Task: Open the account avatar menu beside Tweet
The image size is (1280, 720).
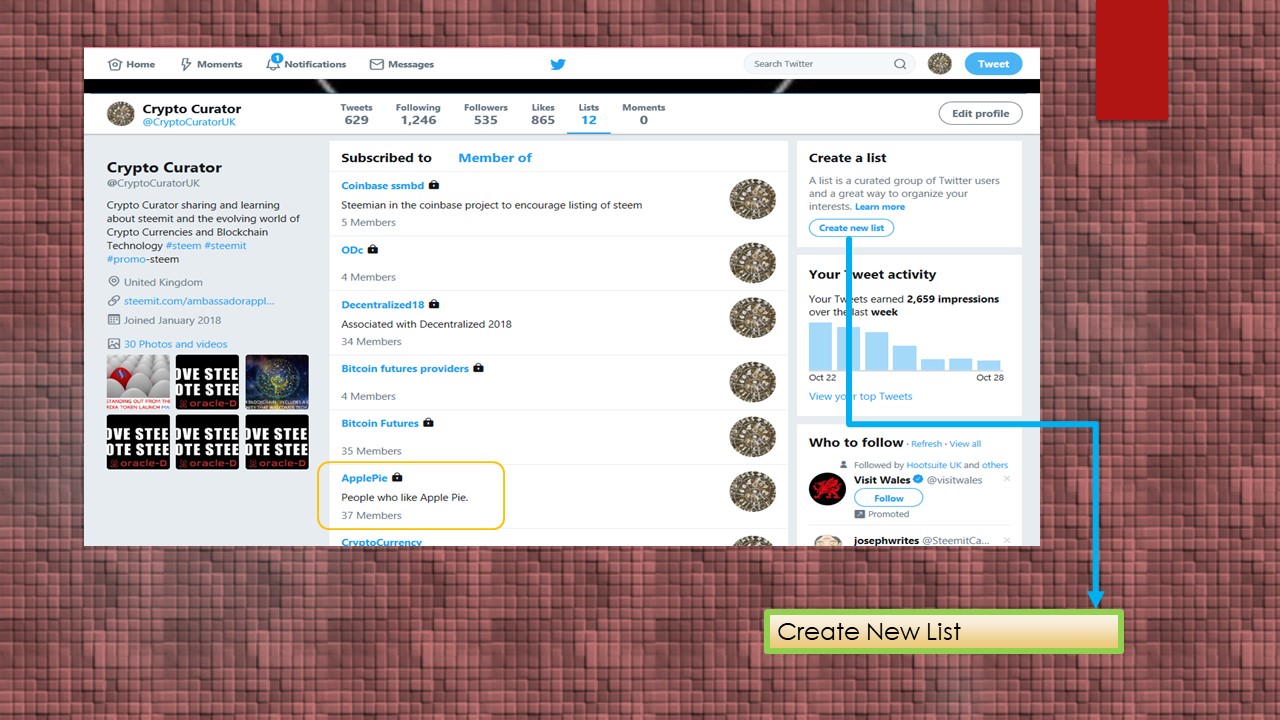Action: 940,64
